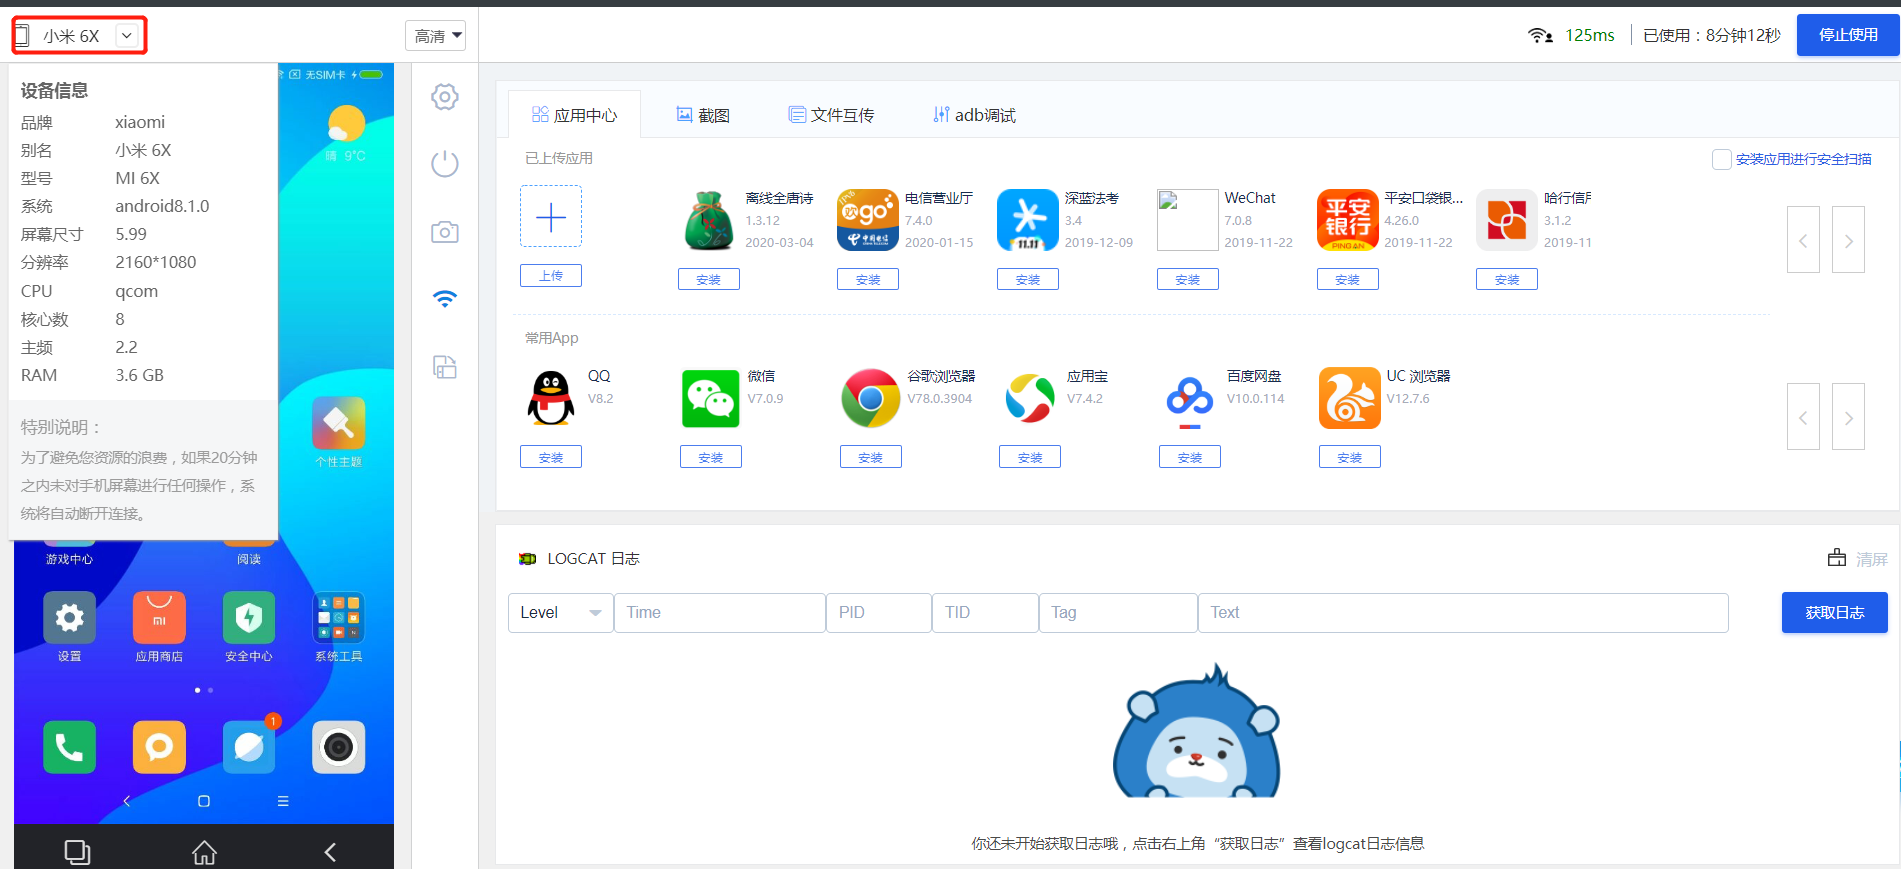The width and height of the screenshot is (1901, 869).
Task: Install the 应用宝 app
Action: [1030, 457]
